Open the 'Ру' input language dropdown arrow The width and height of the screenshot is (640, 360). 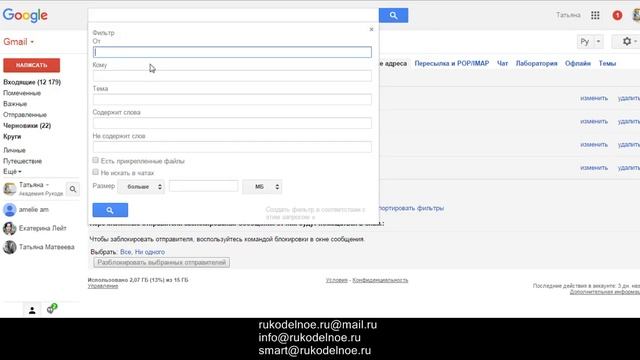(x=598, y=42)
